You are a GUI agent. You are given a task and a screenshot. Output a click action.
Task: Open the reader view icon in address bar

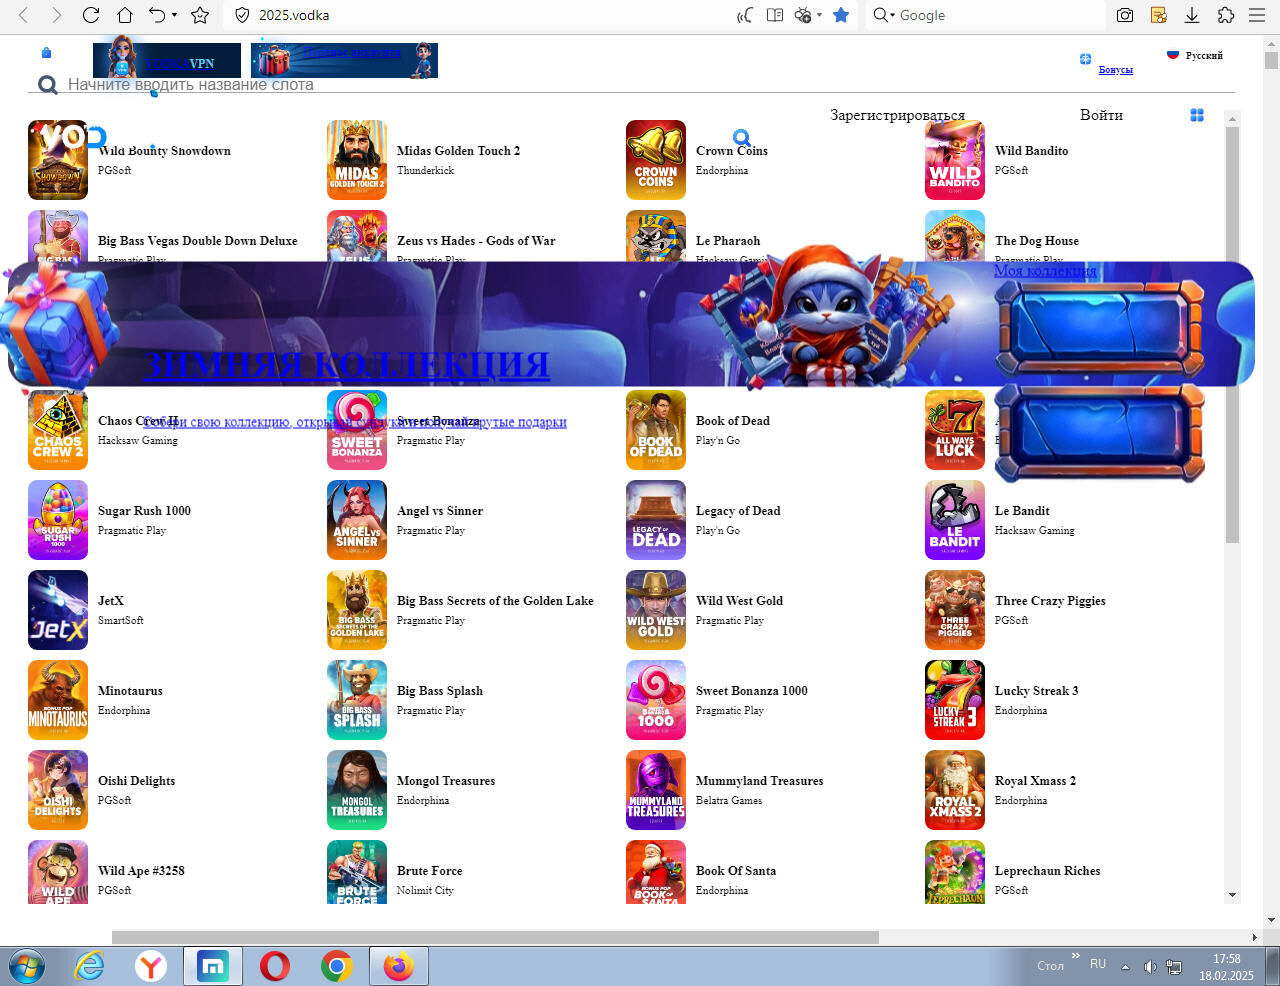(774, 15)
